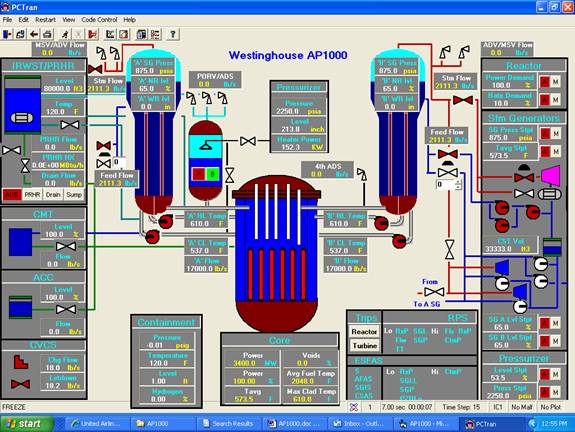Click the printer toolbar icon
The width and height of the screenshot is (575, 432).
tap(47, 34)
